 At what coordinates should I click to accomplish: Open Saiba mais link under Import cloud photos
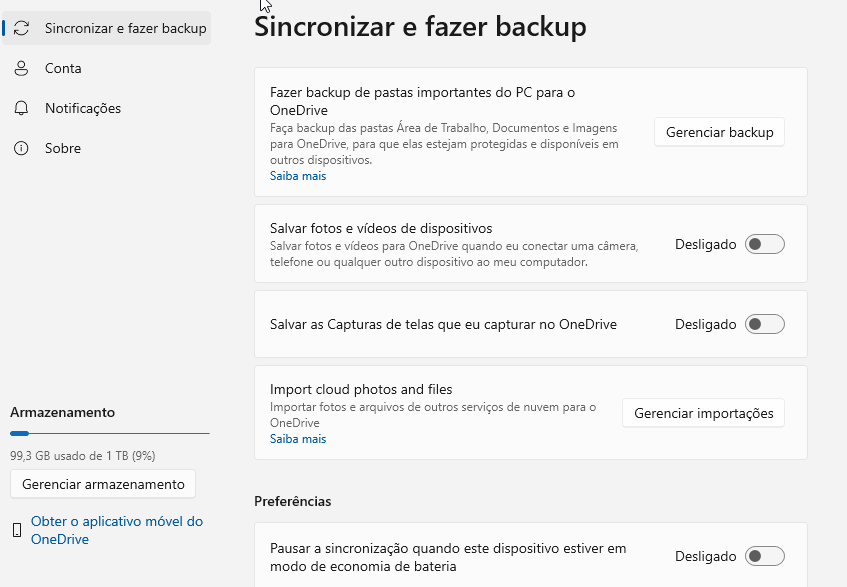coord(298,439)
